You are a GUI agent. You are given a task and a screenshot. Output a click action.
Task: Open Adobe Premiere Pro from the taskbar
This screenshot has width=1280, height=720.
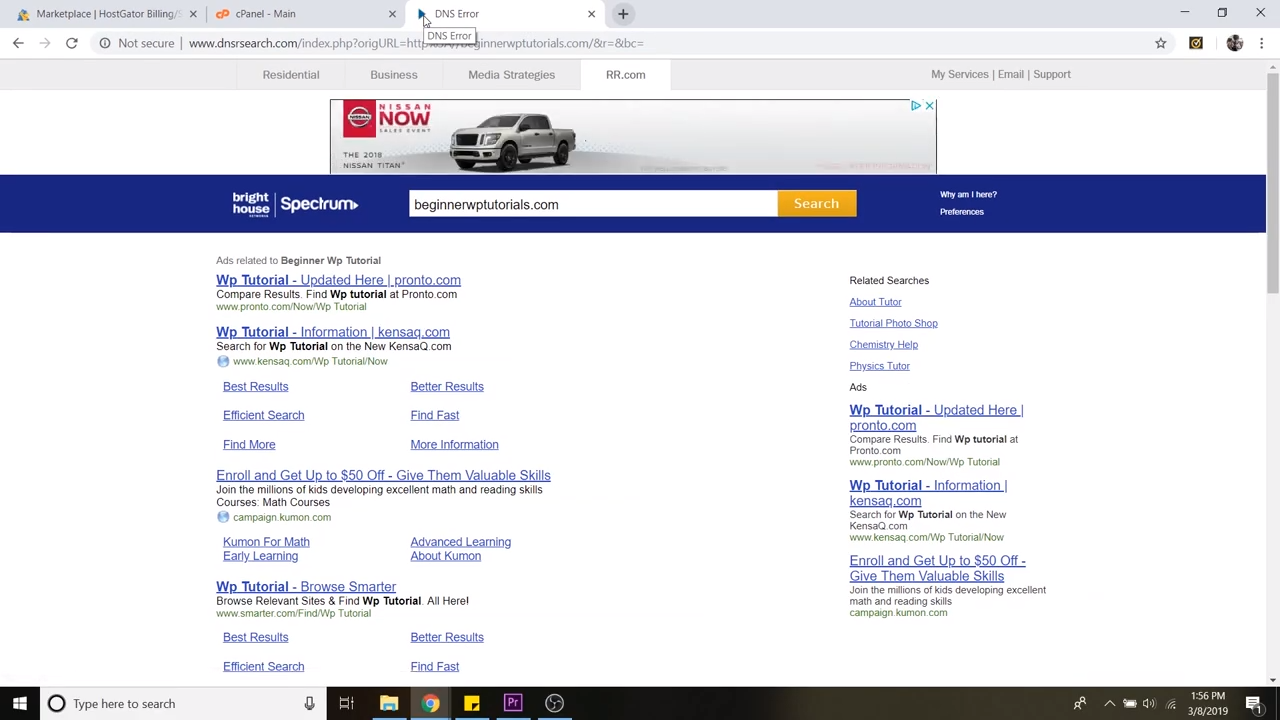512,704
